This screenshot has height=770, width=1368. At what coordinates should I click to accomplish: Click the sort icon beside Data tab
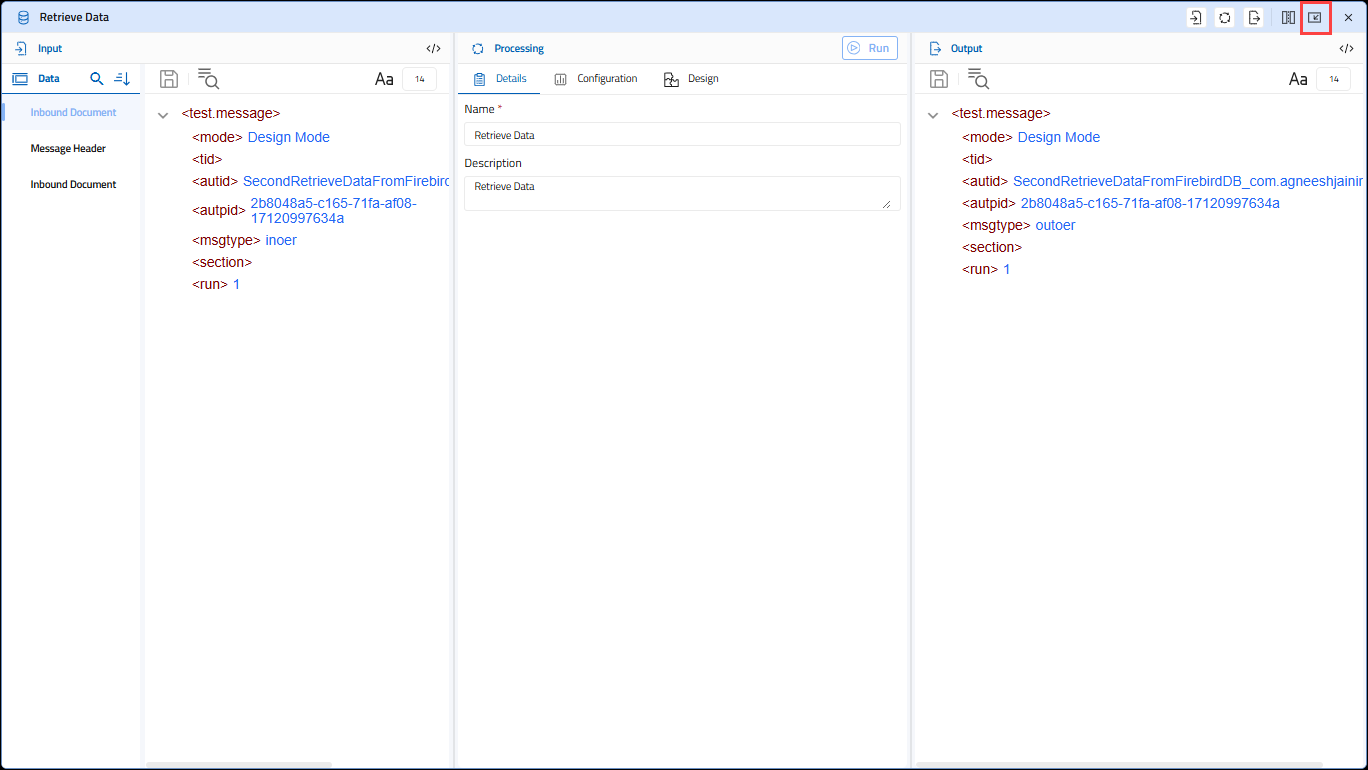click(122, 78)
